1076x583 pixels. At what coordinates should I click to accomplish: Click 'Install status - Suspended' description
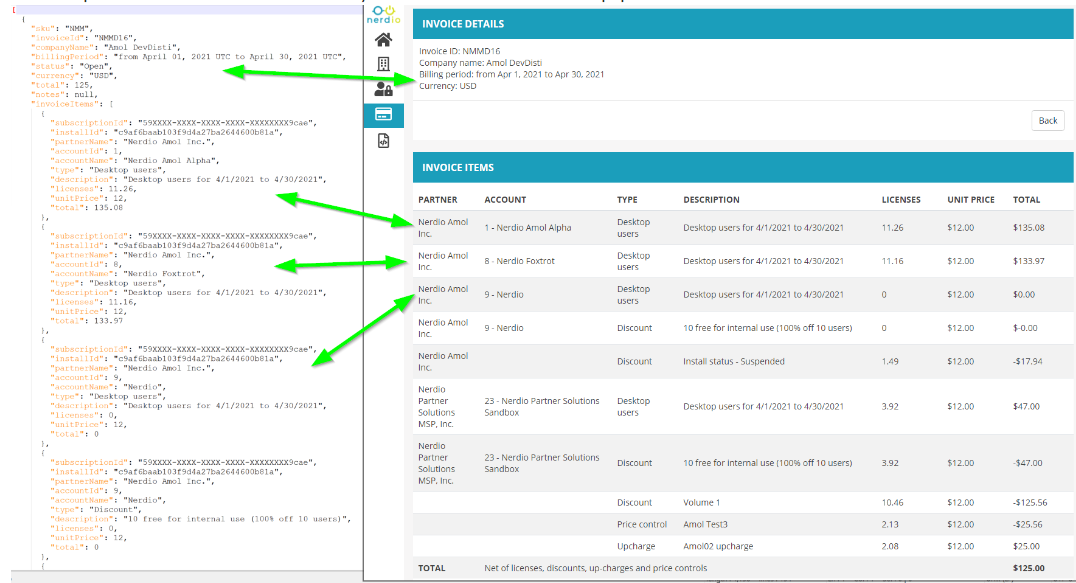(734, 361)
